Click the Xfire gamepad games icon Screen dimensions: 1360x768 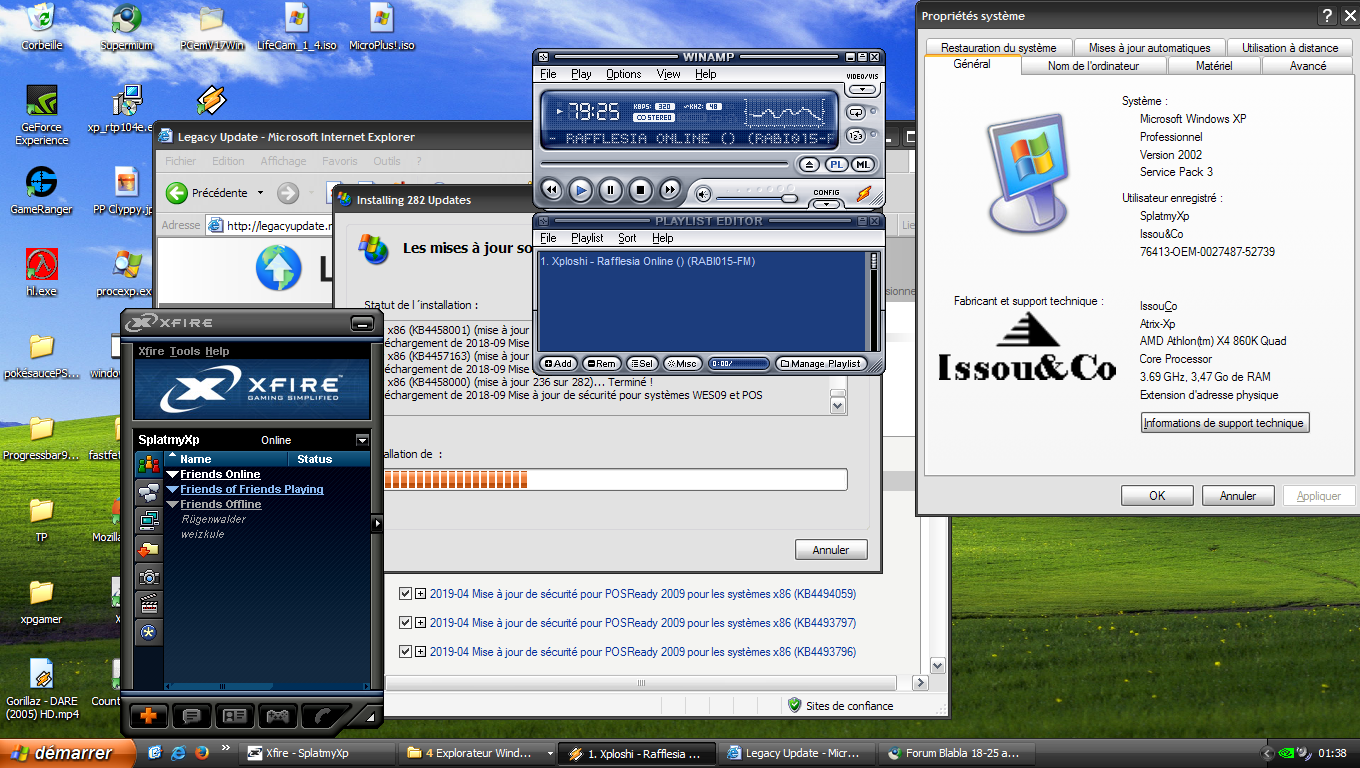(x=277, y=715)
